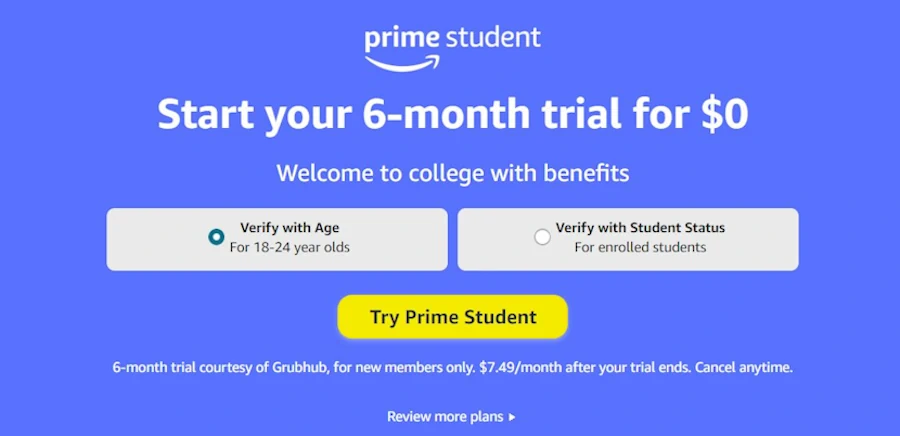900x436 pixels.
Task: Click the For 18-24 year olds description
Action: [289, 248]
